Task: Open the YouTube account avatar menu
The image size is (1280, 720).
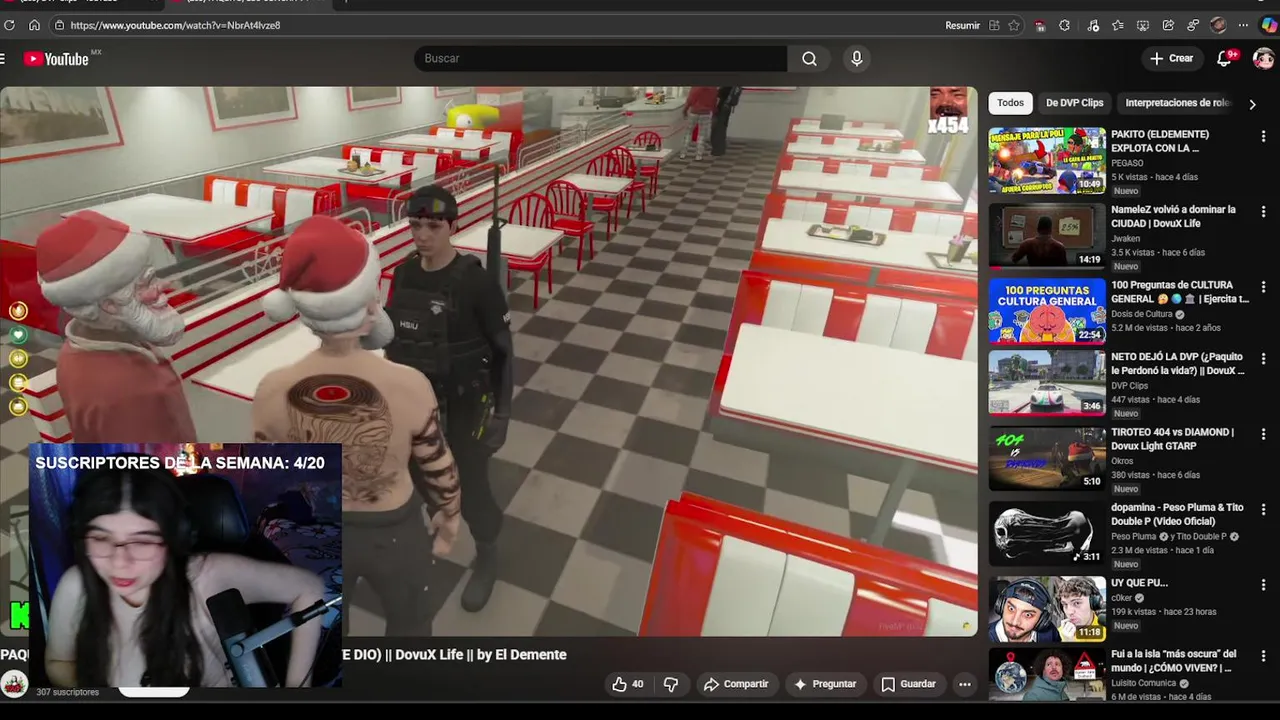Action: [x=1263, y=59]
